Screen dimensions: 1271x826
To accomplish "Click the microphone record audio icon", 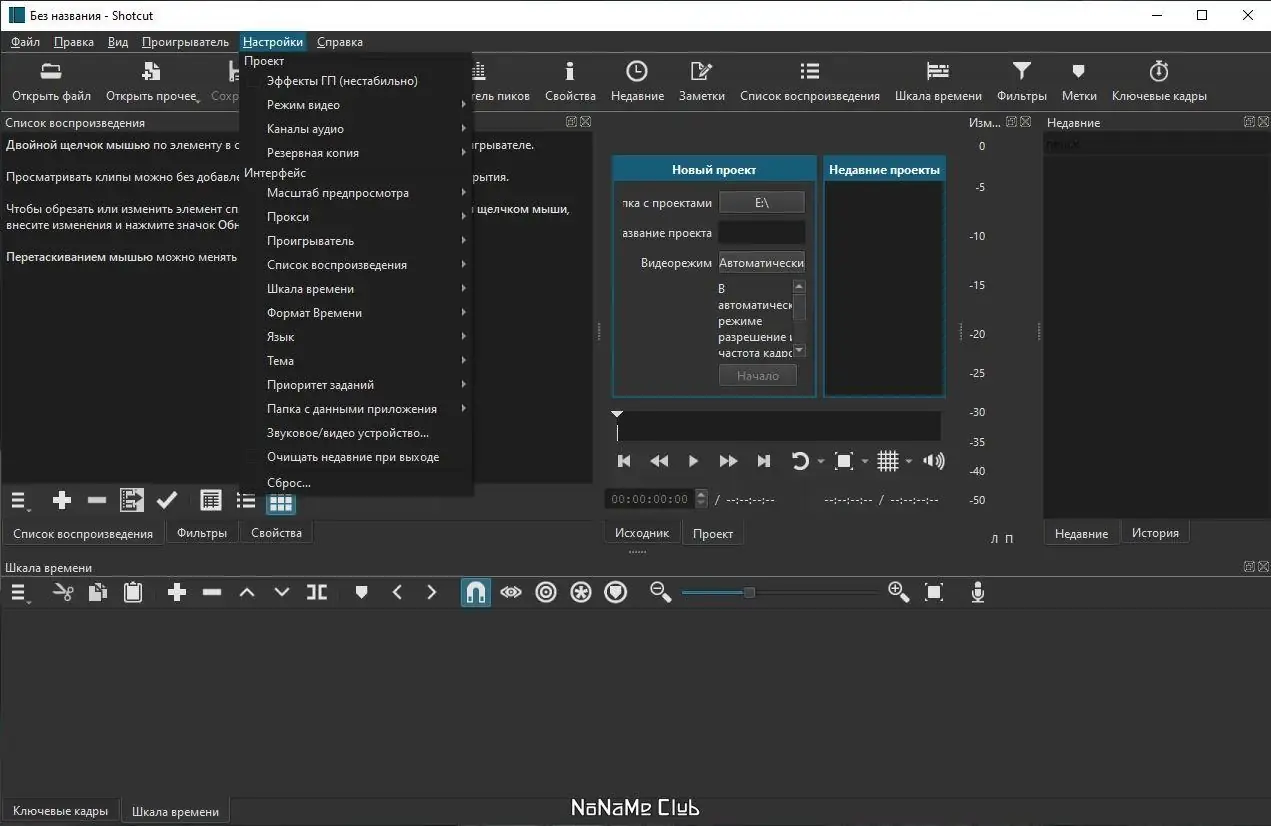I will 978,593.
